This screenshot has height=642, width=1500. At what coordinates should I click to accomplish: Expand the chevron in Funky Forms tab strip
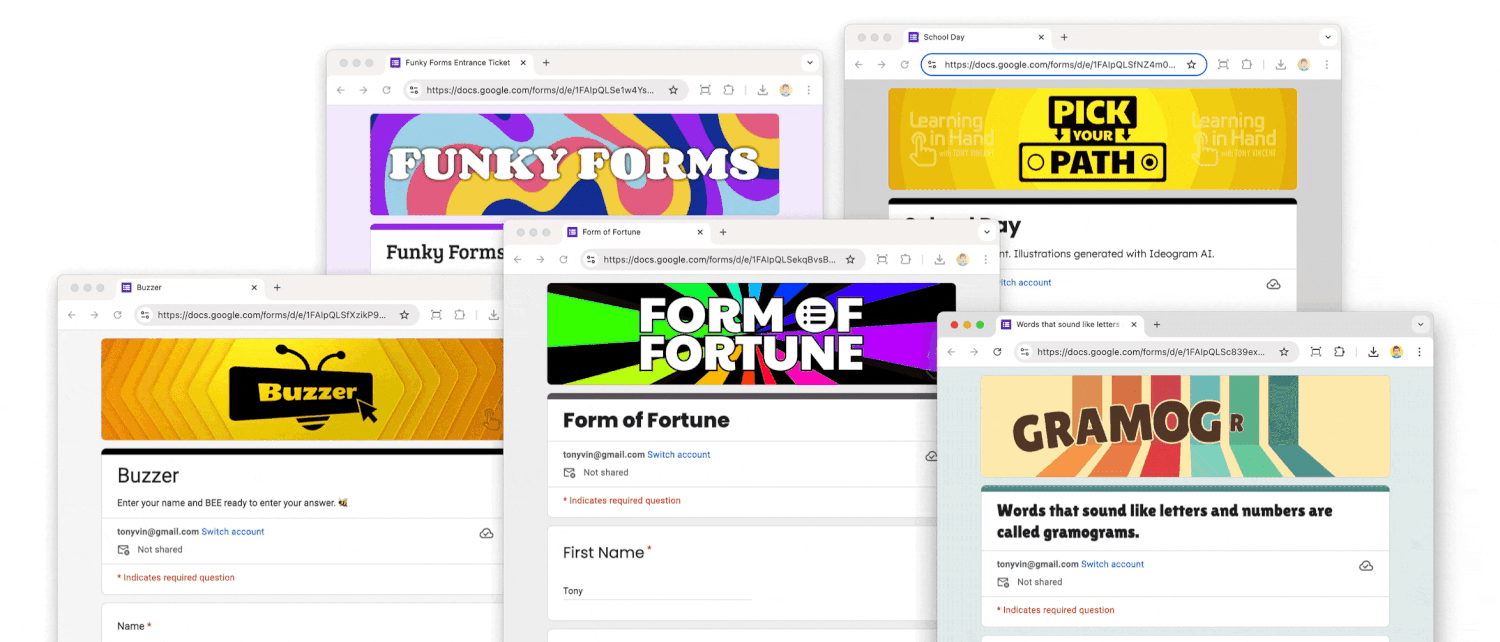(x=810, y=62)
